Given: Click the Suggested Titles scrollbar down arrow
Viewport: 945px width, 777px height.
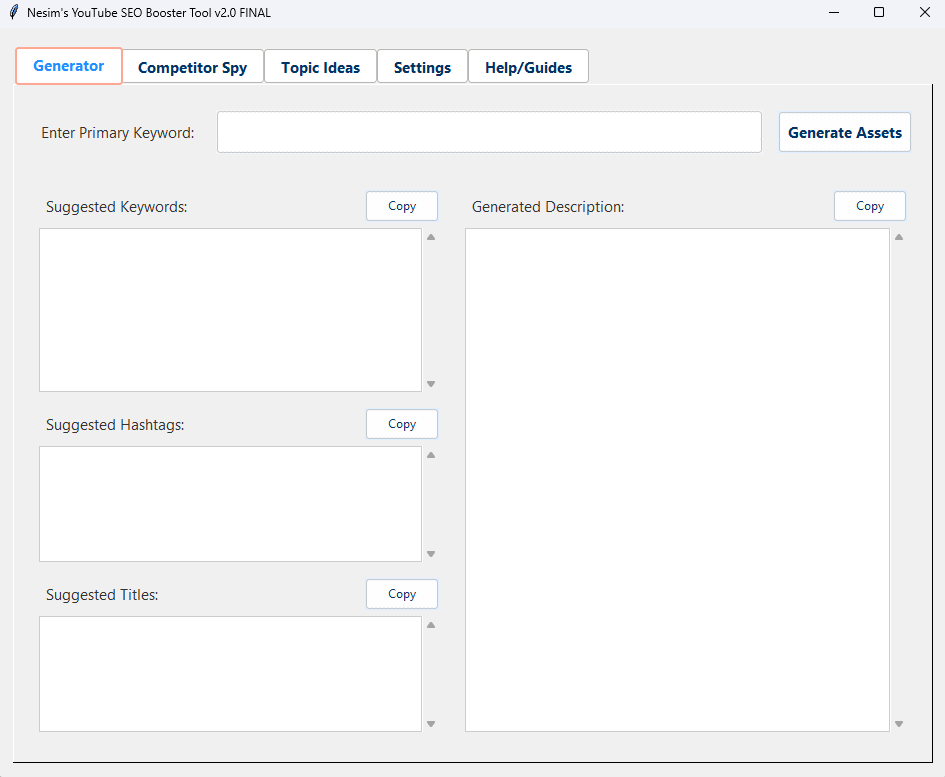Looking at the screenshot, I should pyautogui.click(x=431, y=723).
